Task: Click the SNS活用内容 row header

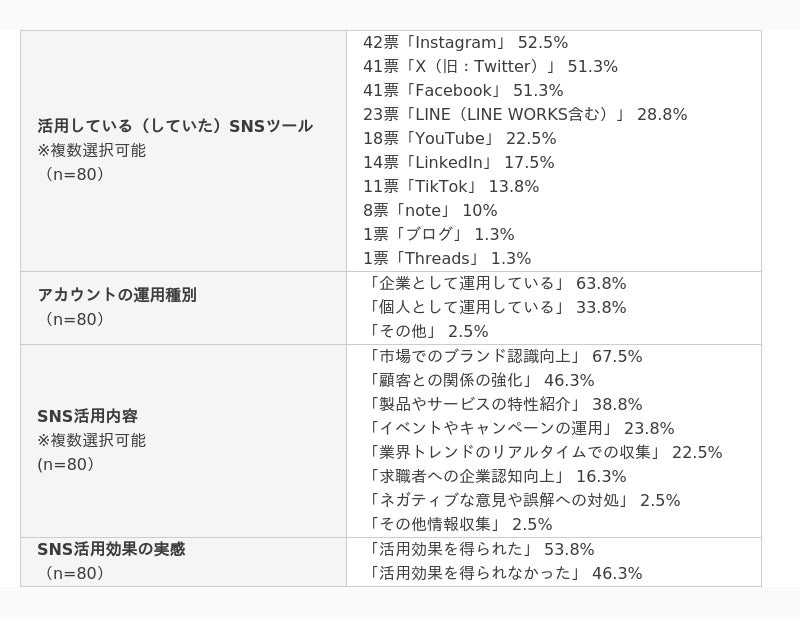Action: [x=87, y=416]
